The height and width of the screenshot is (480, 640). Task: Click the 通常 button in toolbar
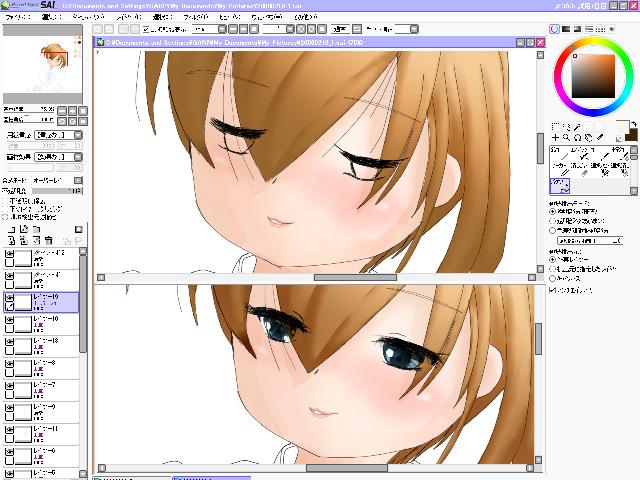coord(340,29)
